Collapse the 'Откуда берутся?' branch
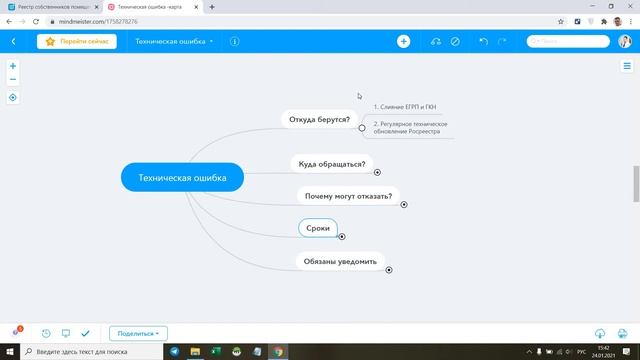The image size is (640, 360). pyautogui.click(x=362, y=128)
